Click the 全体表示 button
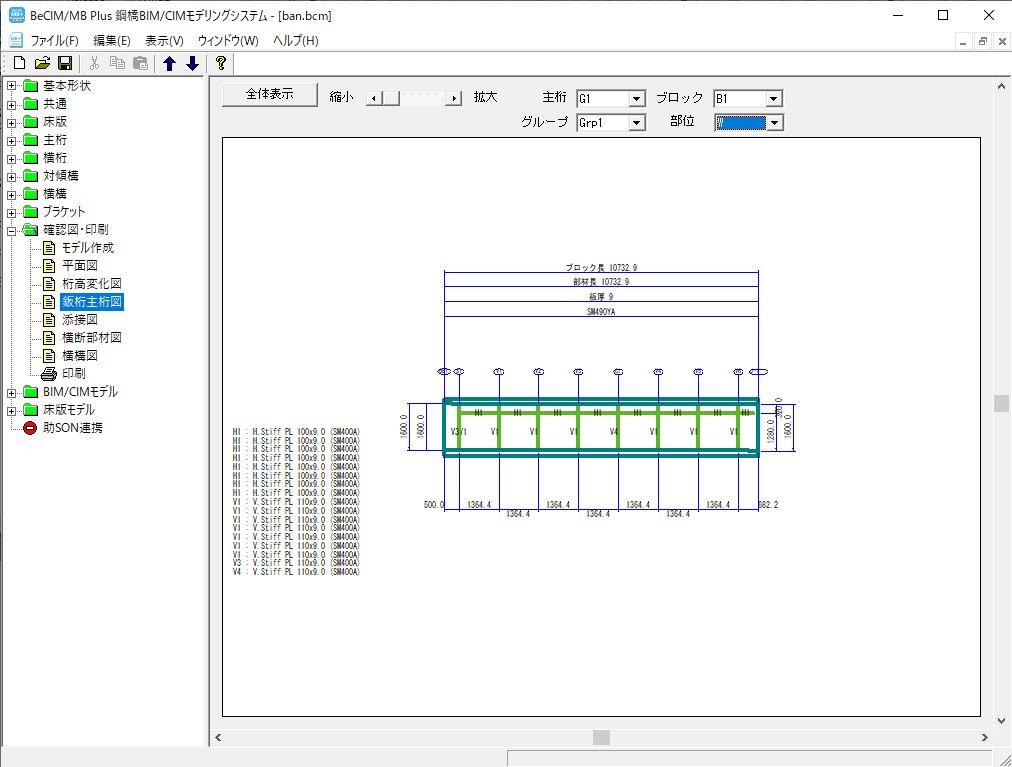Image resolution: width=1012 pixels, height=767 pixels. [x=269, y=94]
